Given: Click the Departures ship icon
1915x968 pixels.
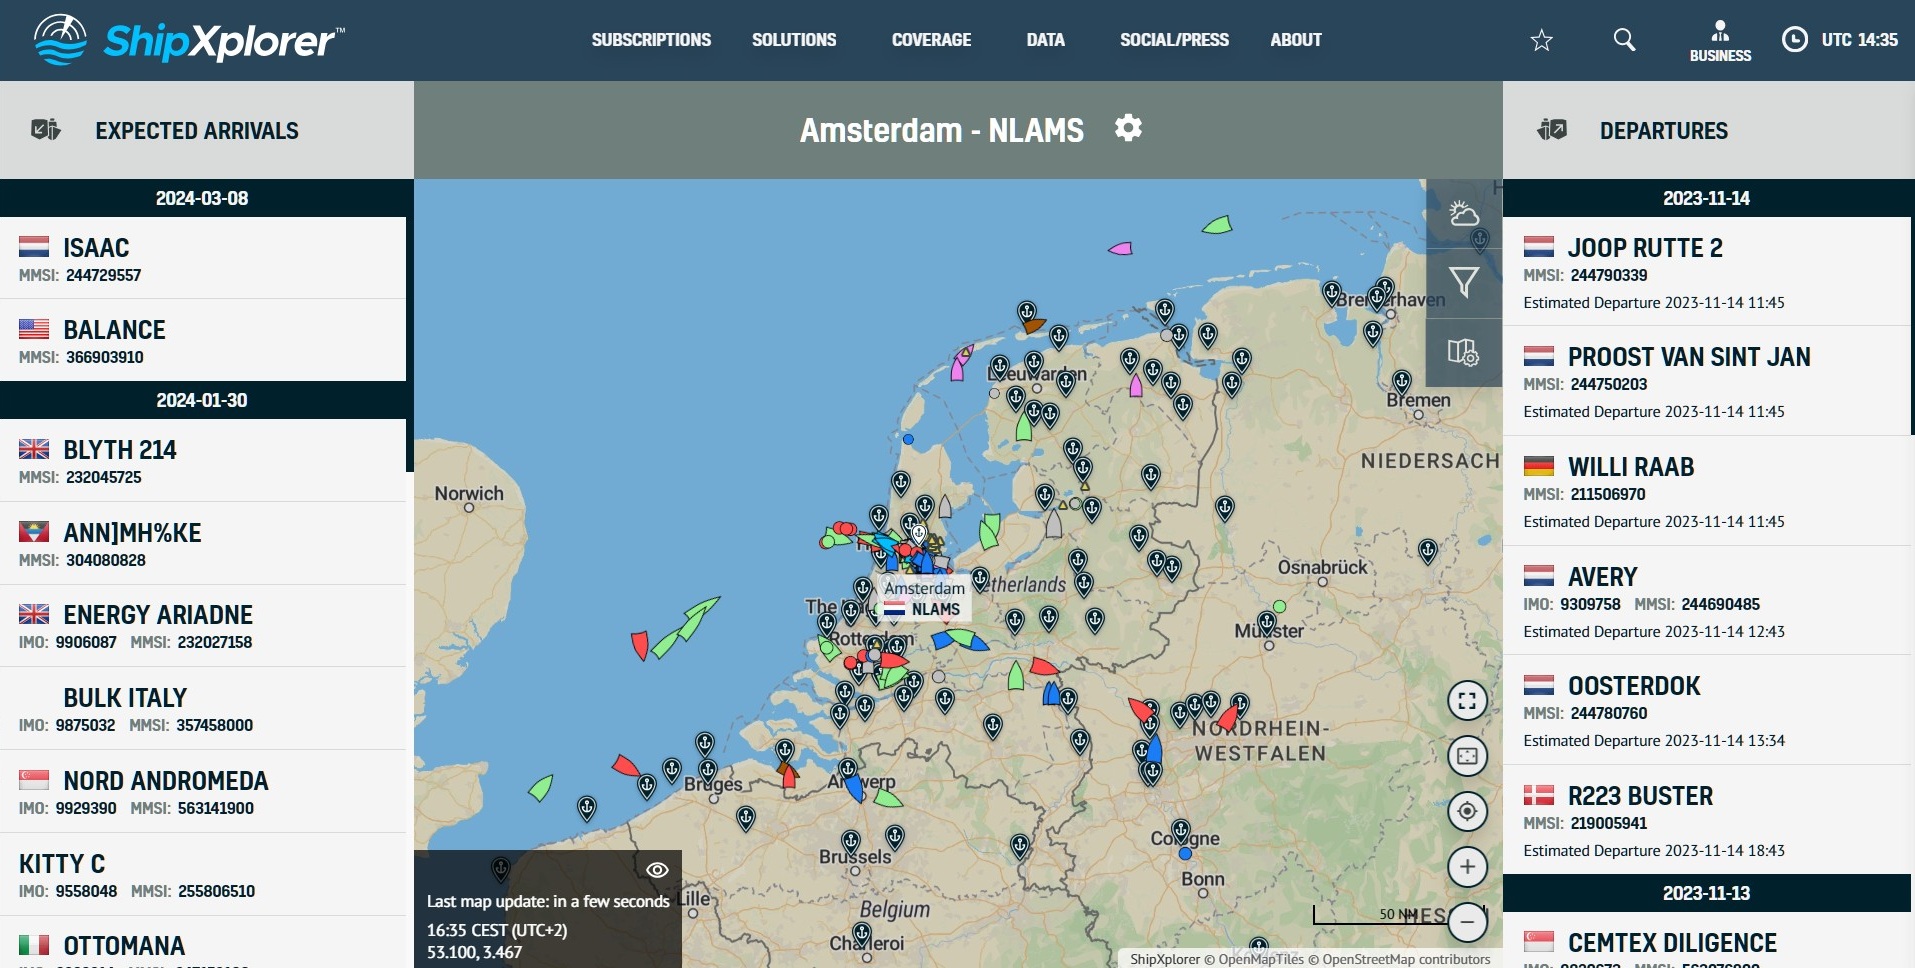Looking at the screenshot, I should 1552,130.
